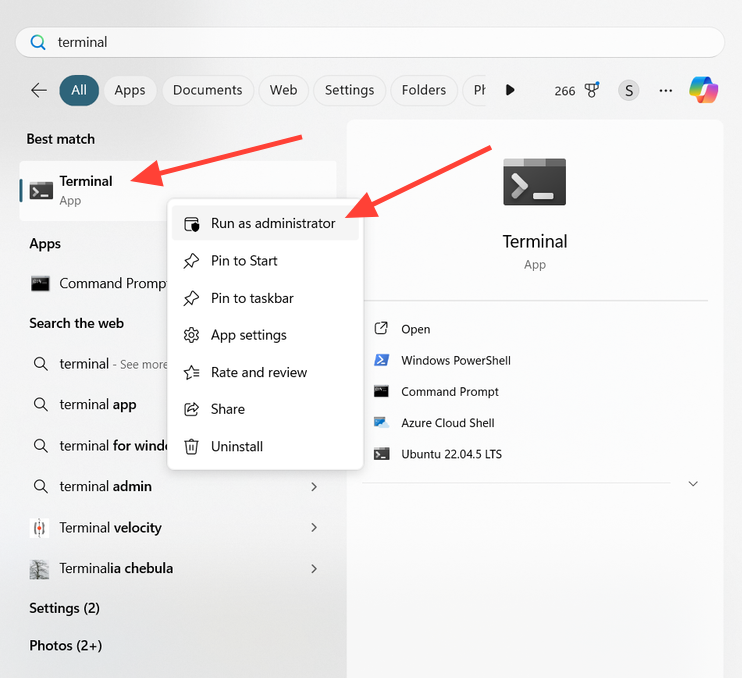Click the back arrow beside the filters
This screenshot has height=678, width=742.
click(x=39, y=90)
